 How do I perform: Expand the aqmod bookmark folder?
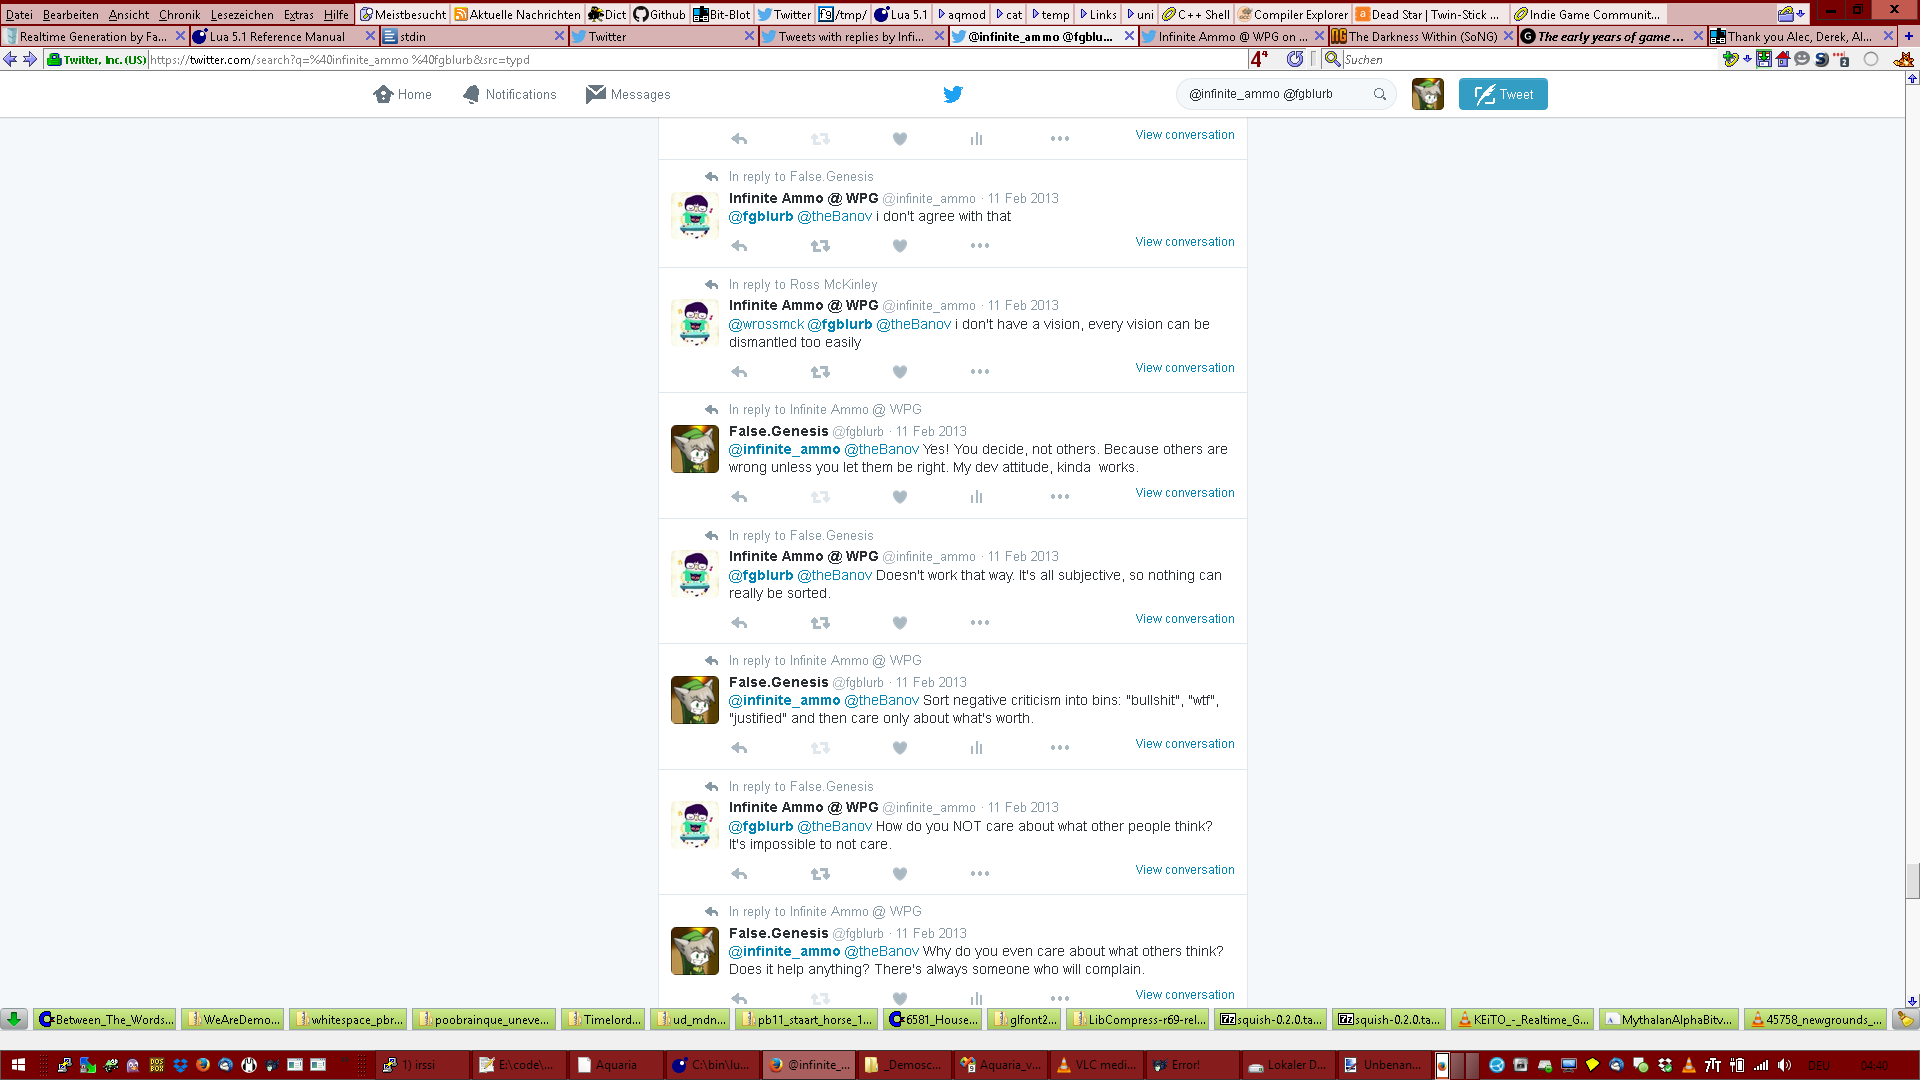pyautogui.click(x=961, y=14)
